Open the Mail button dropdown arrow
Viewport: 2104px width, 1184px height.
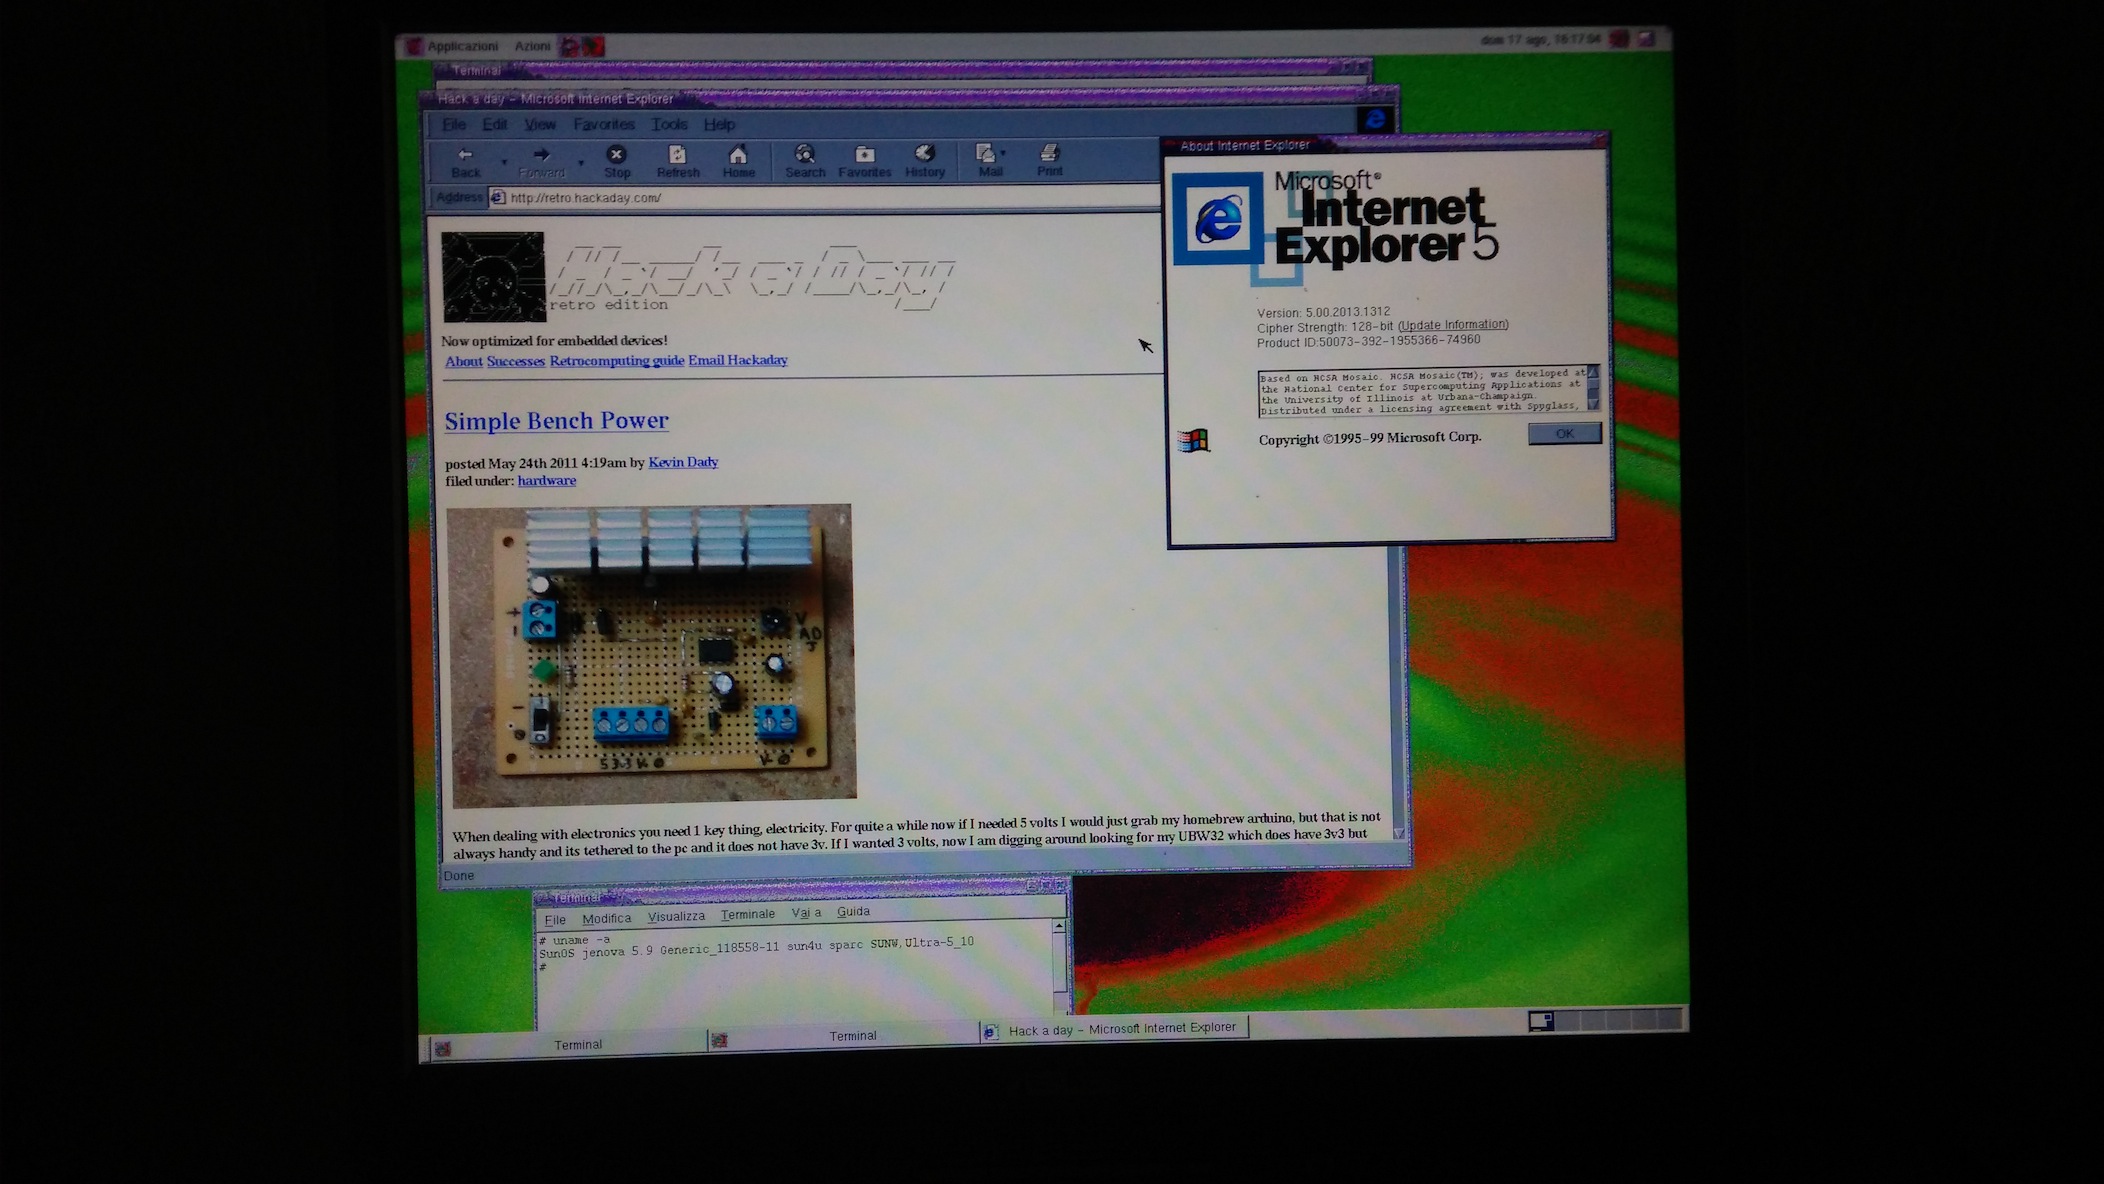pos(1003,153)
